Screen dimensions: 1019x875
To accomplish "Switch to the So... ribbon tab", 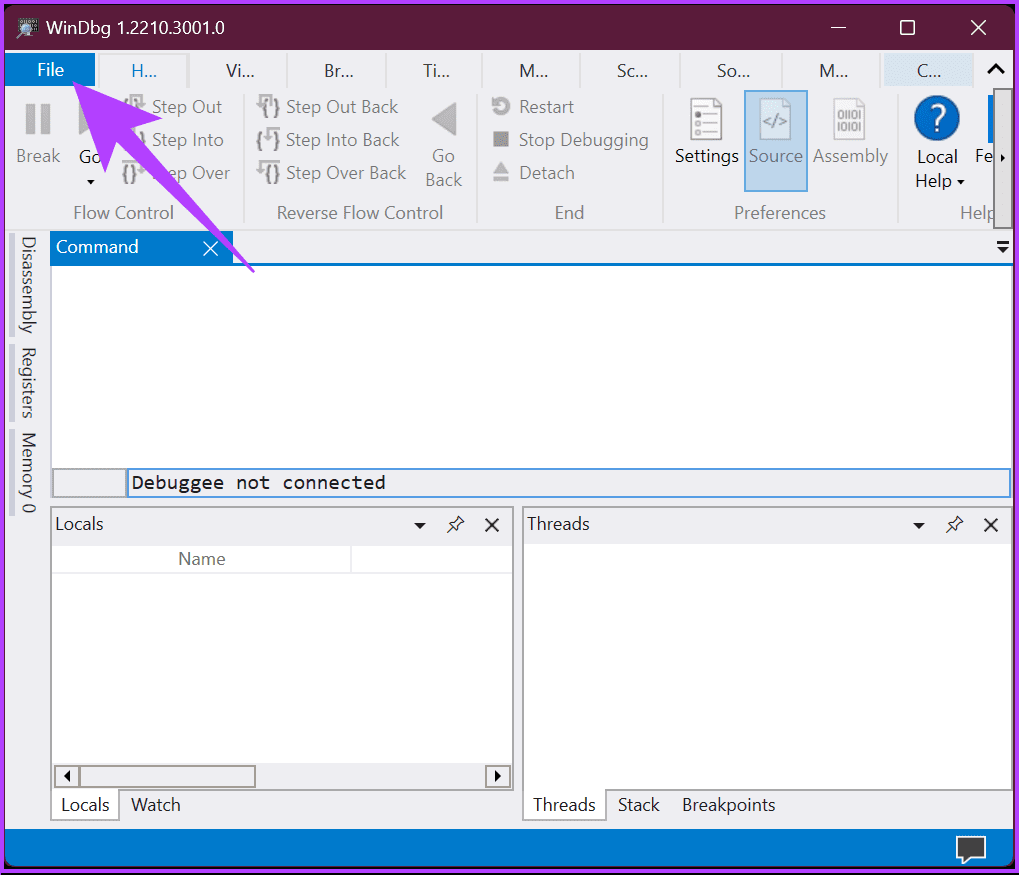I will point(733,70).
